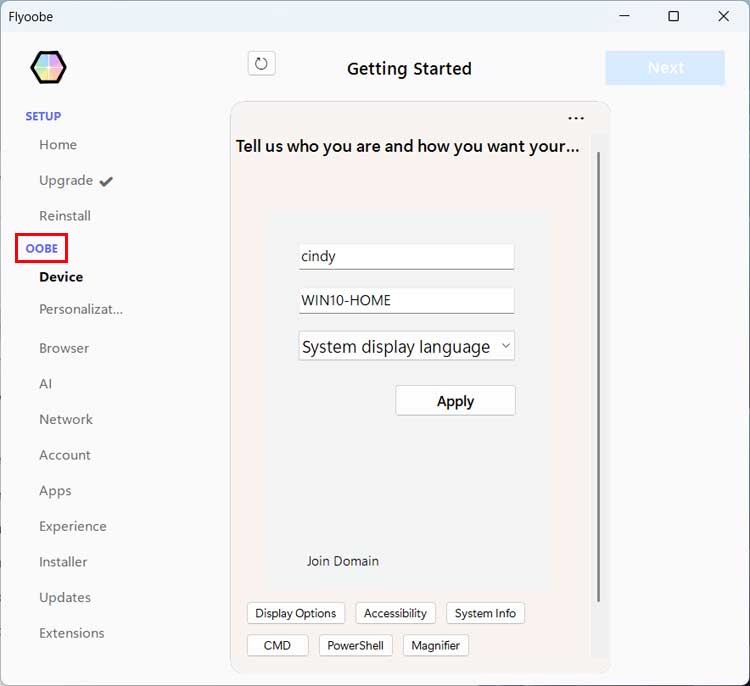Open PowerShell from the shortcut buttons
The width and height of the screenshot is (750, 686).
[x=355, y=645]
